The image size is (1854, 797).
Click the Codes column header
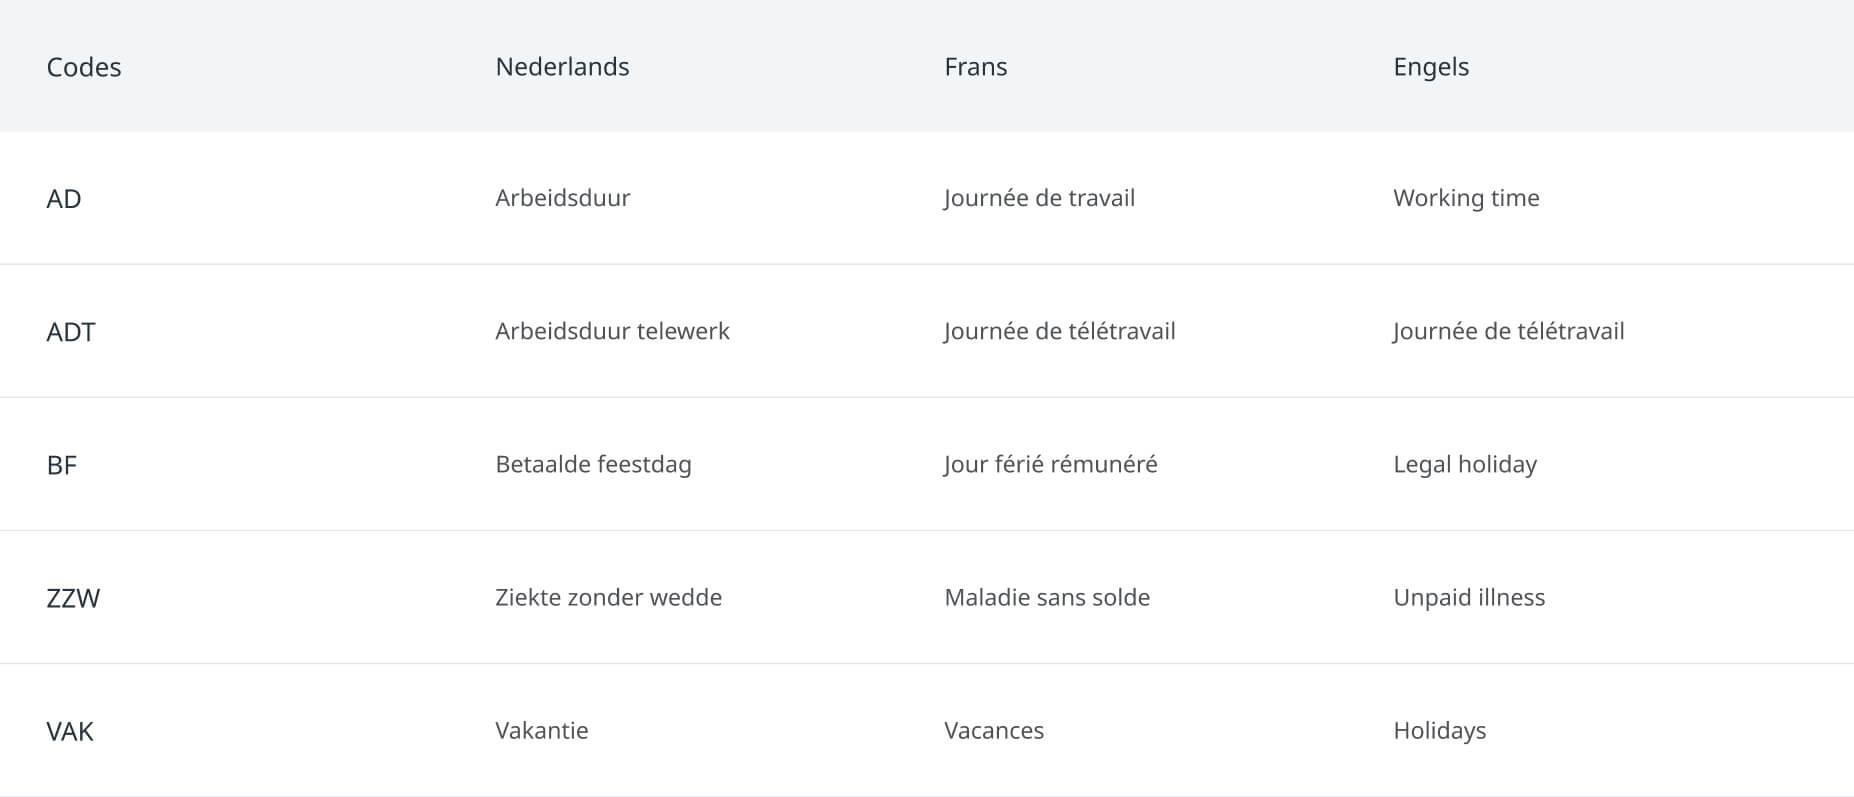pyautogui.click(x=84, y=67)
